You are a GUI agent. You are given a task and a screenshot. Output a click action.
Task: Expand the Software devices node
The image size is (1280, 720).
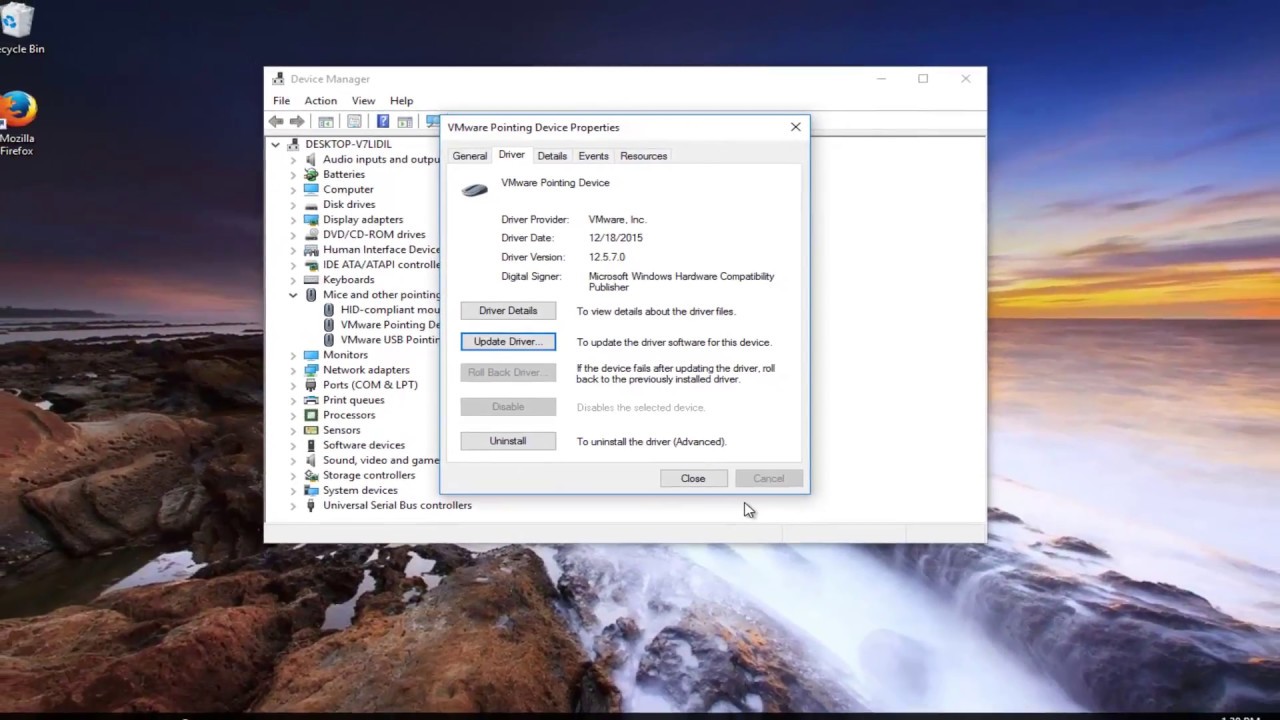click(x=293, y=445)
